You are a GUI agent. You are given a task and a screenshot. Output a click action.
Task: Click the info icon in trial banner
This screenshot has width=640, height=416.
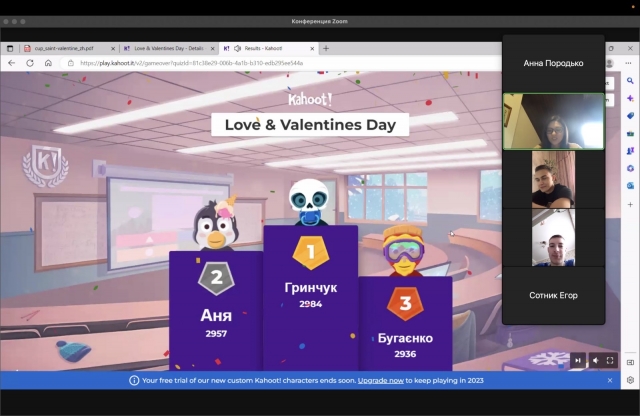pyautogui.click(x=134, y=380)
